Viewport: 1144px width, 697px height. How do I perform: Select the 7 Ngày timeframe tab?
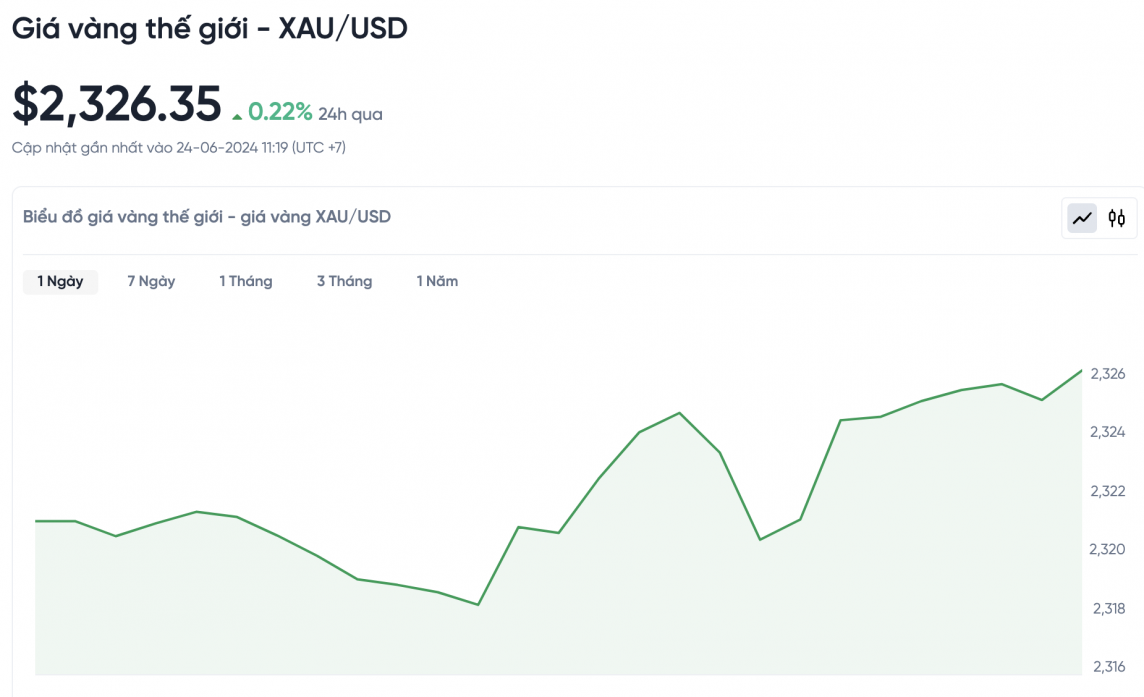pyautogui.click(x=151, y=281)
